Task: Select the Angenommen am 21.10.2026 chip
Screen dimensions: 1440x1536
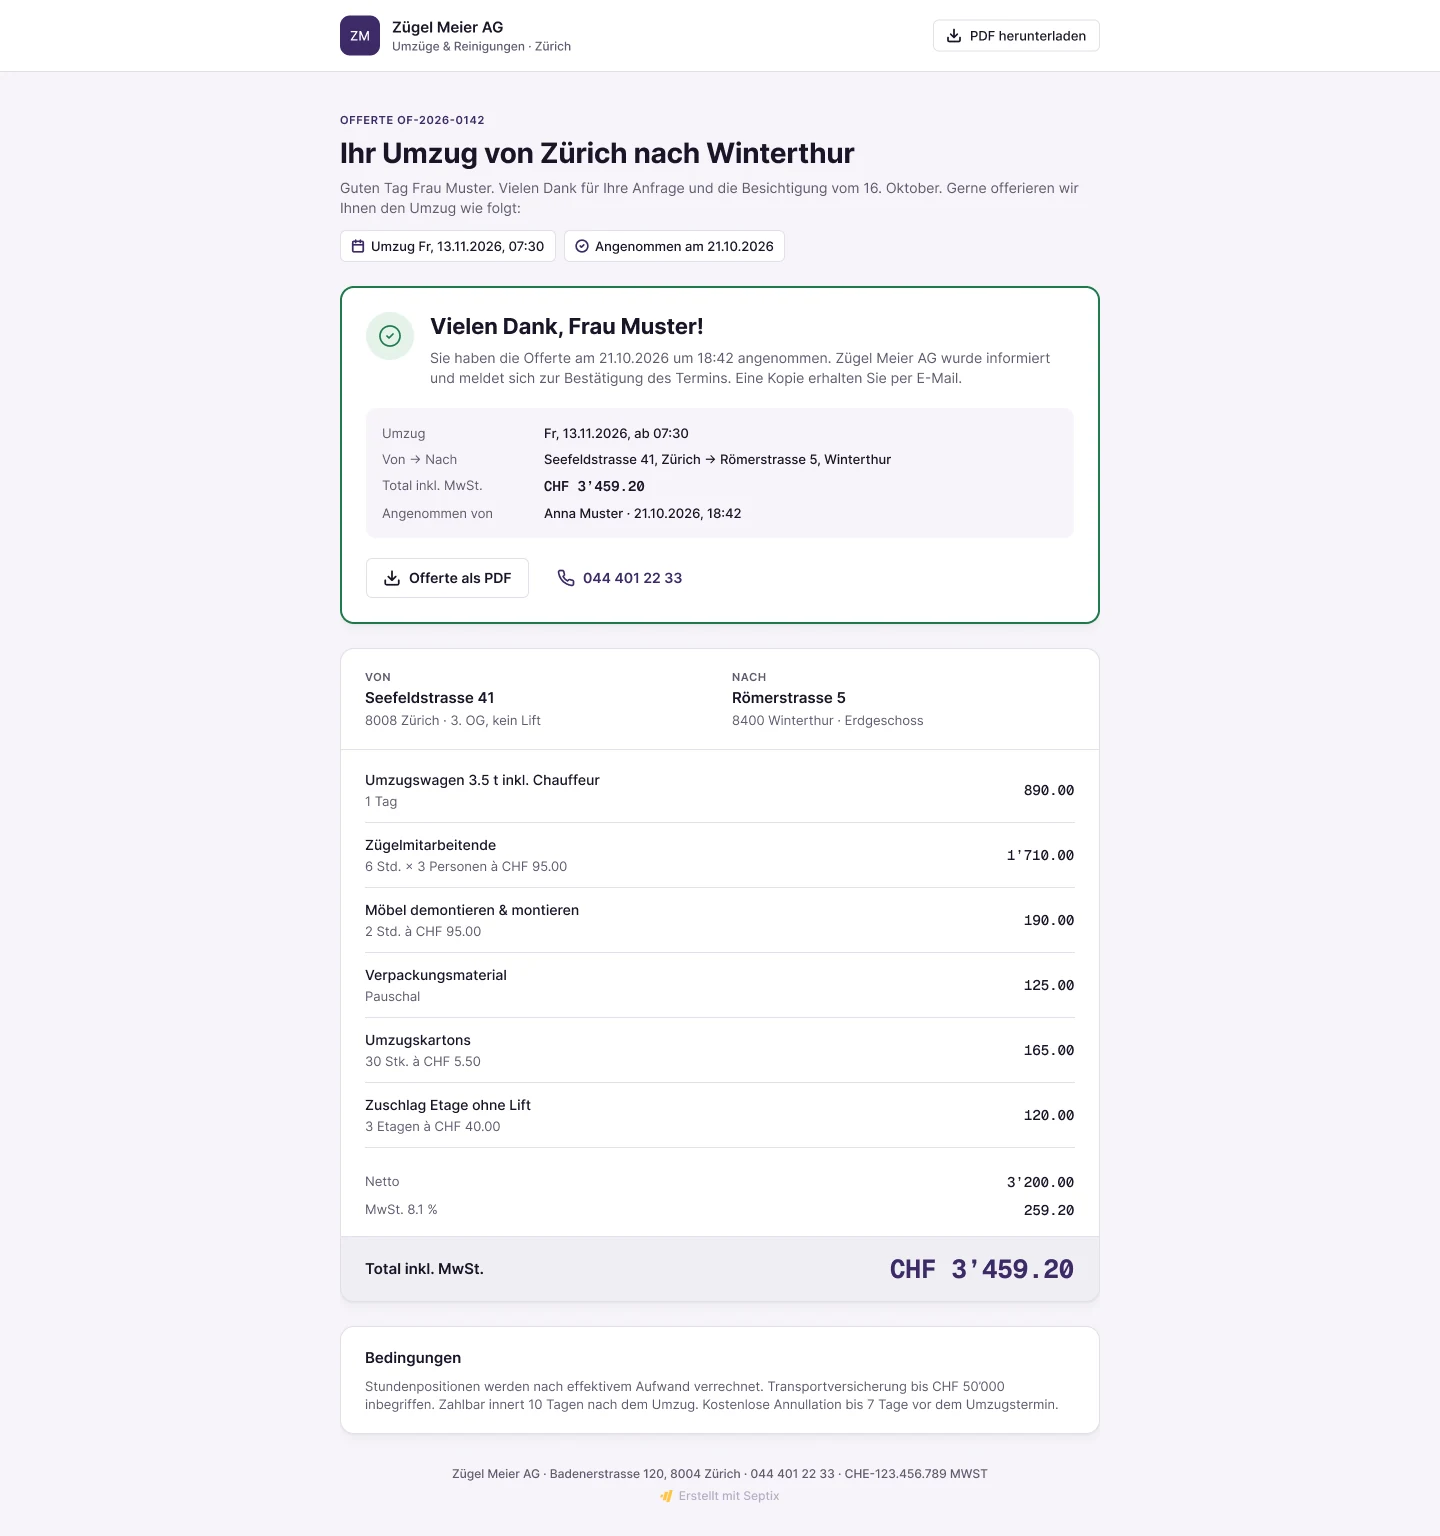Action: coord(674,246)
